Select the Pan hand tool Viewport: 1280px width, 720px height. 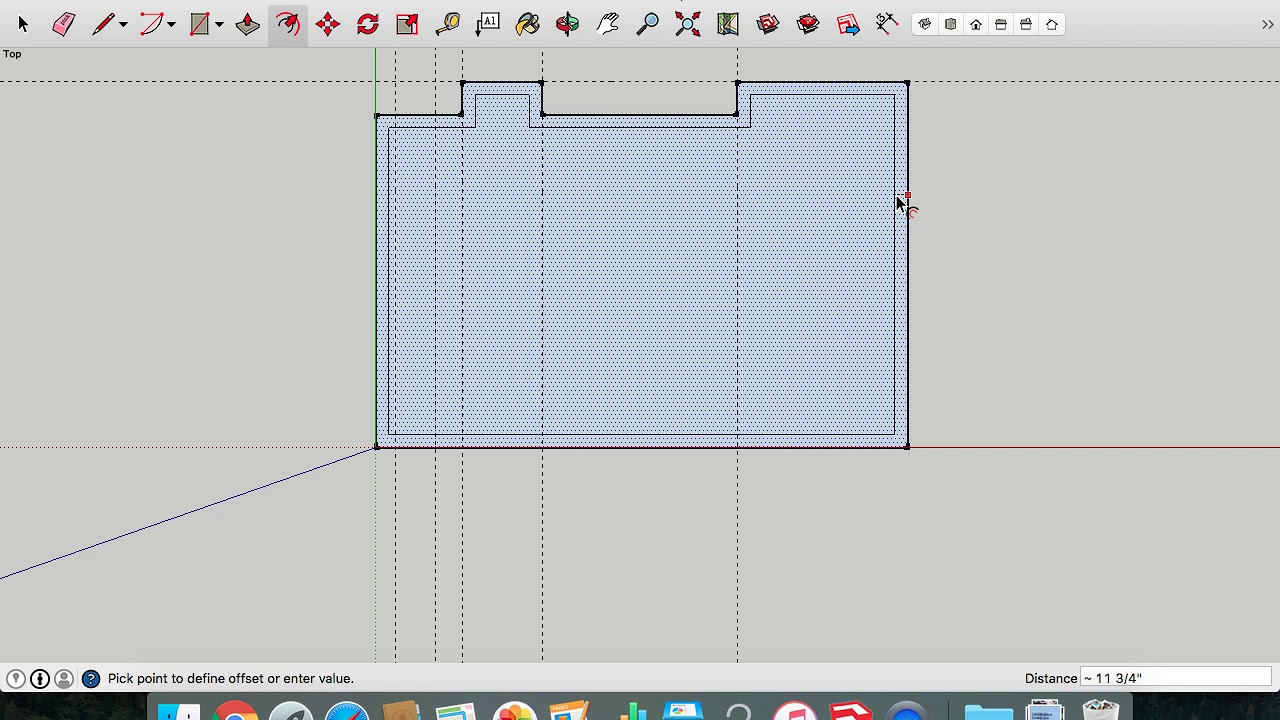click(607, 24)
